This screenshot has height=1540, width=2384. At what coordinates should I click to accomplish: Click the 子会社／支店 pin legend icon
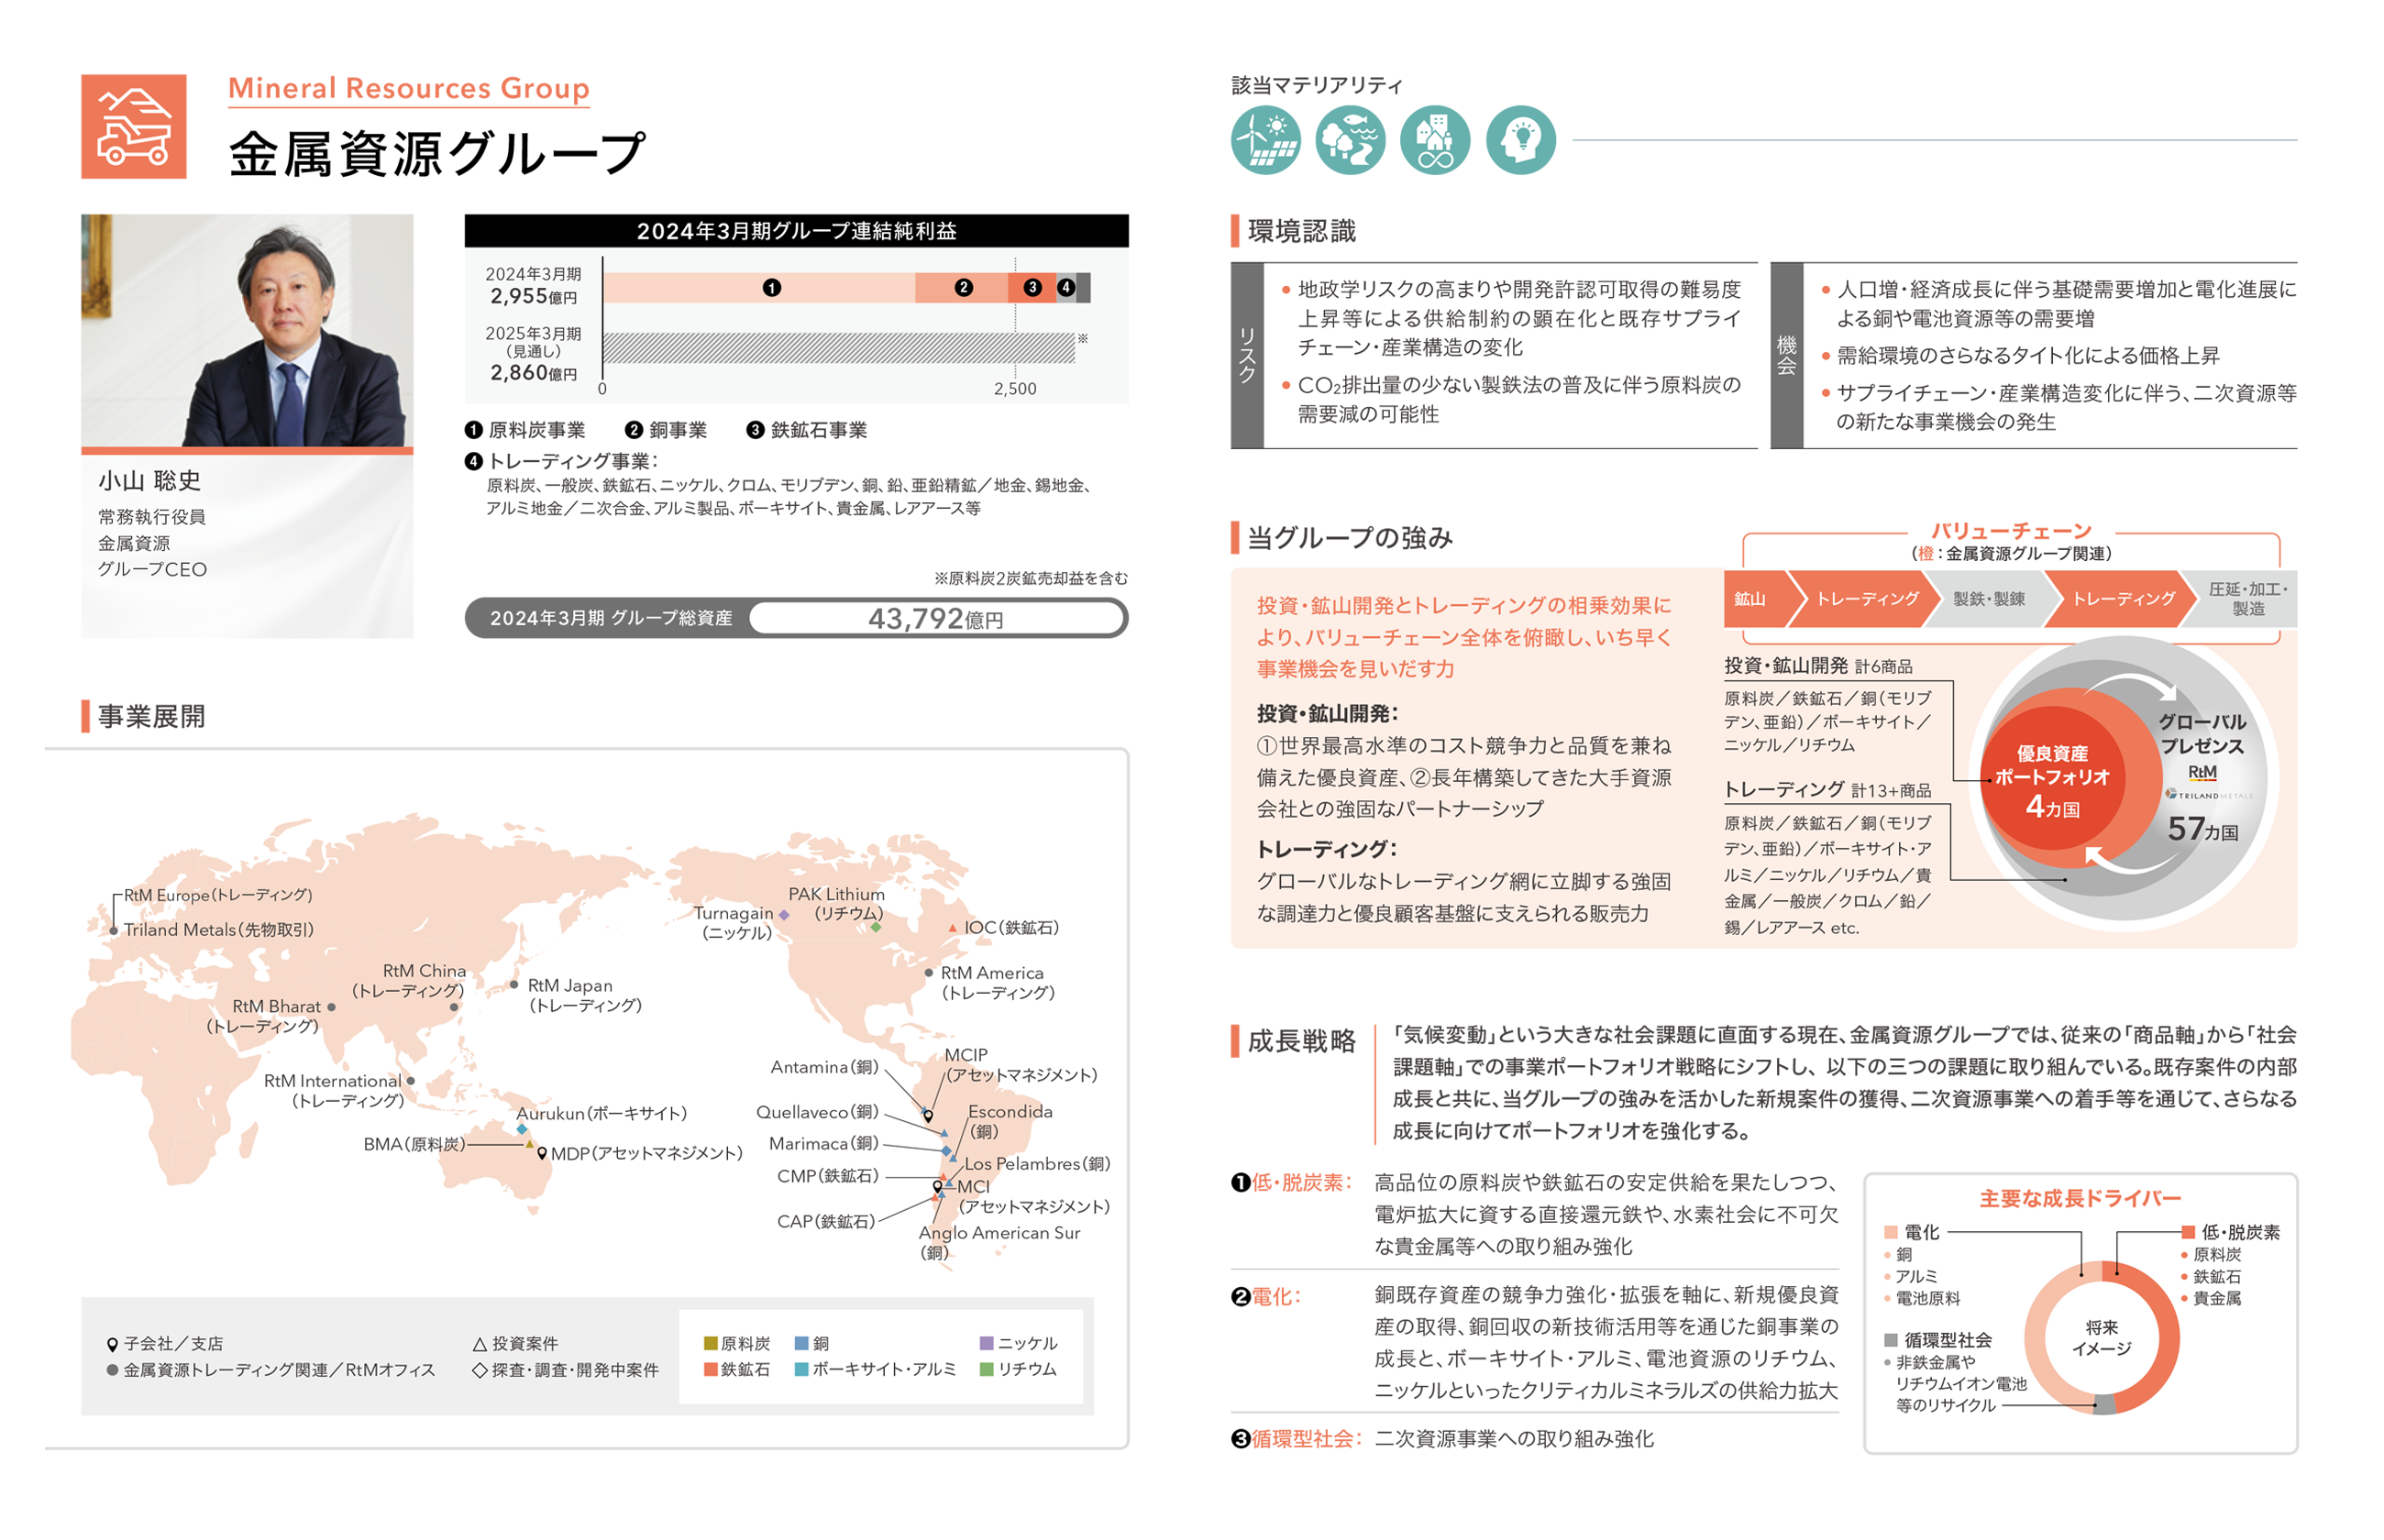(x=112, y=1344)
